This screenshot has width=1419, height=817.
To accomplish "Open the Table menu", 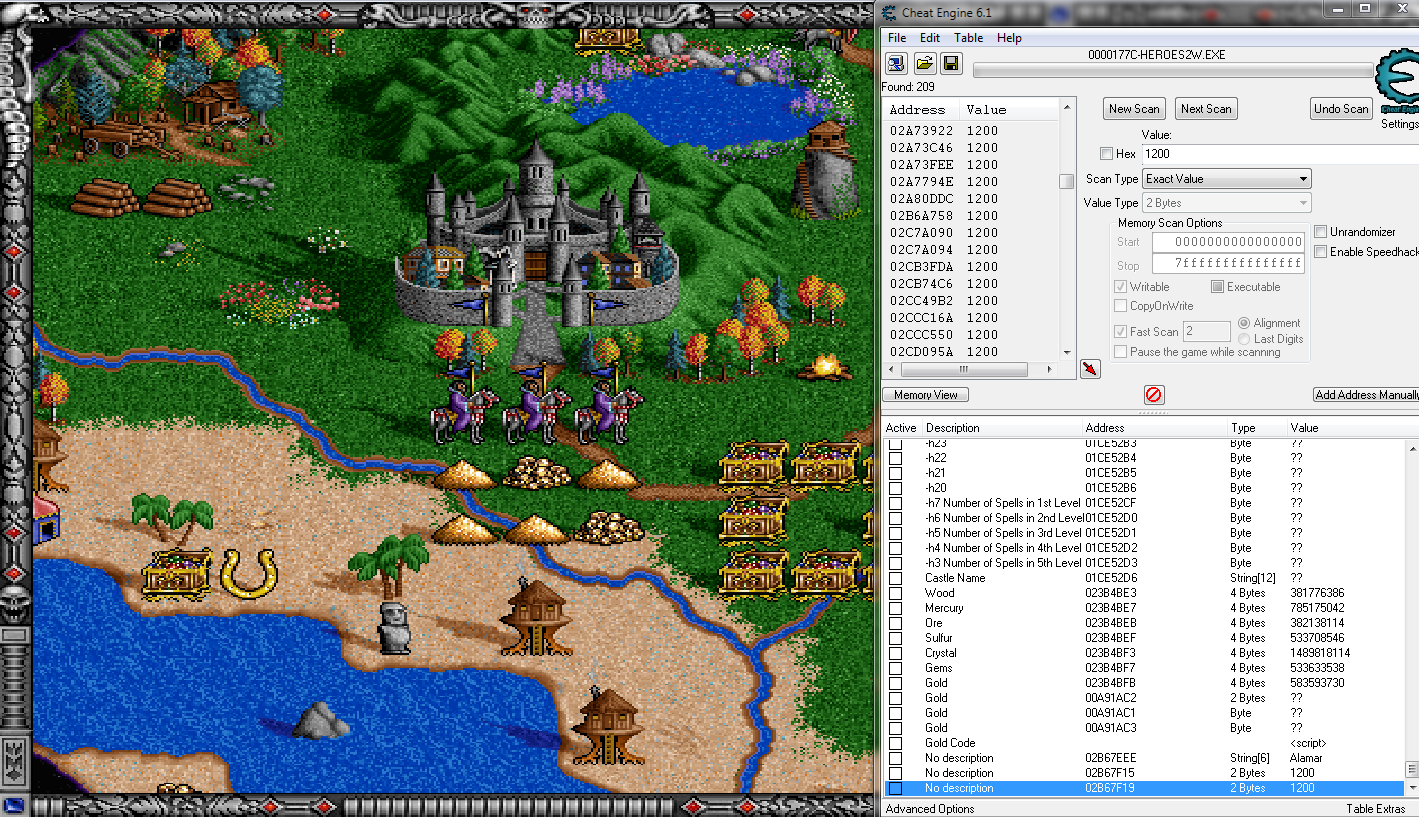I will click(968, 38).
